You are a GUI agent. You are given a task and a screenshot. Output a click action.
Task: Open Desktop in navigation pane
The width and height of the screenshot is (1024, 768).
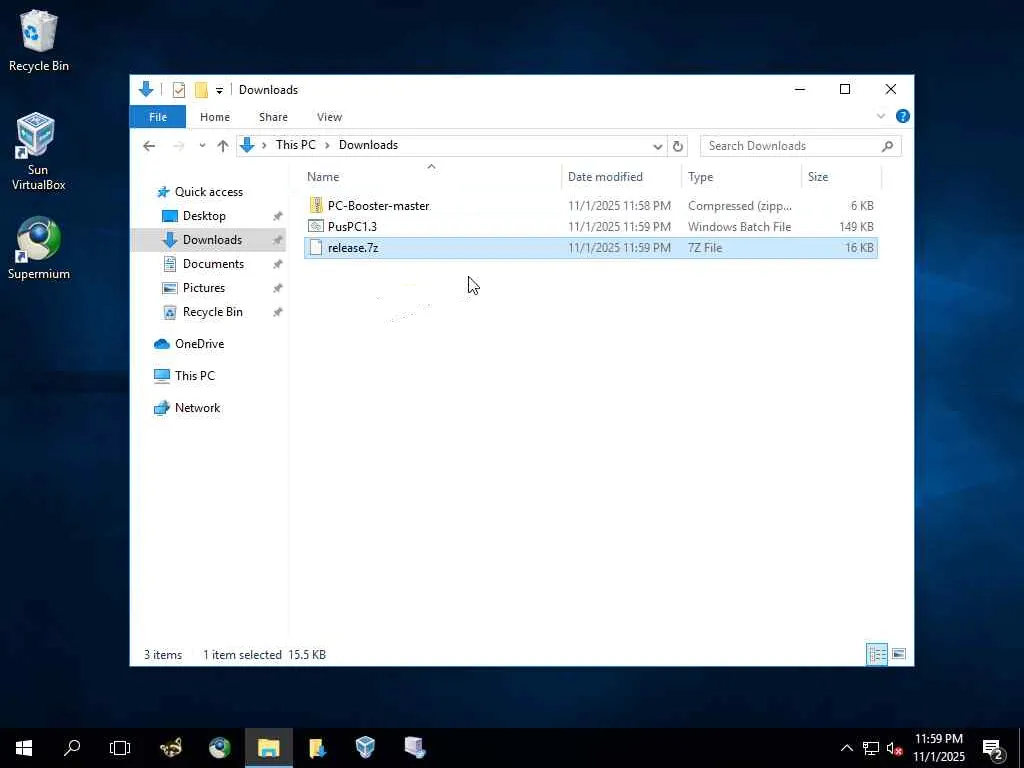coord(204,216)
